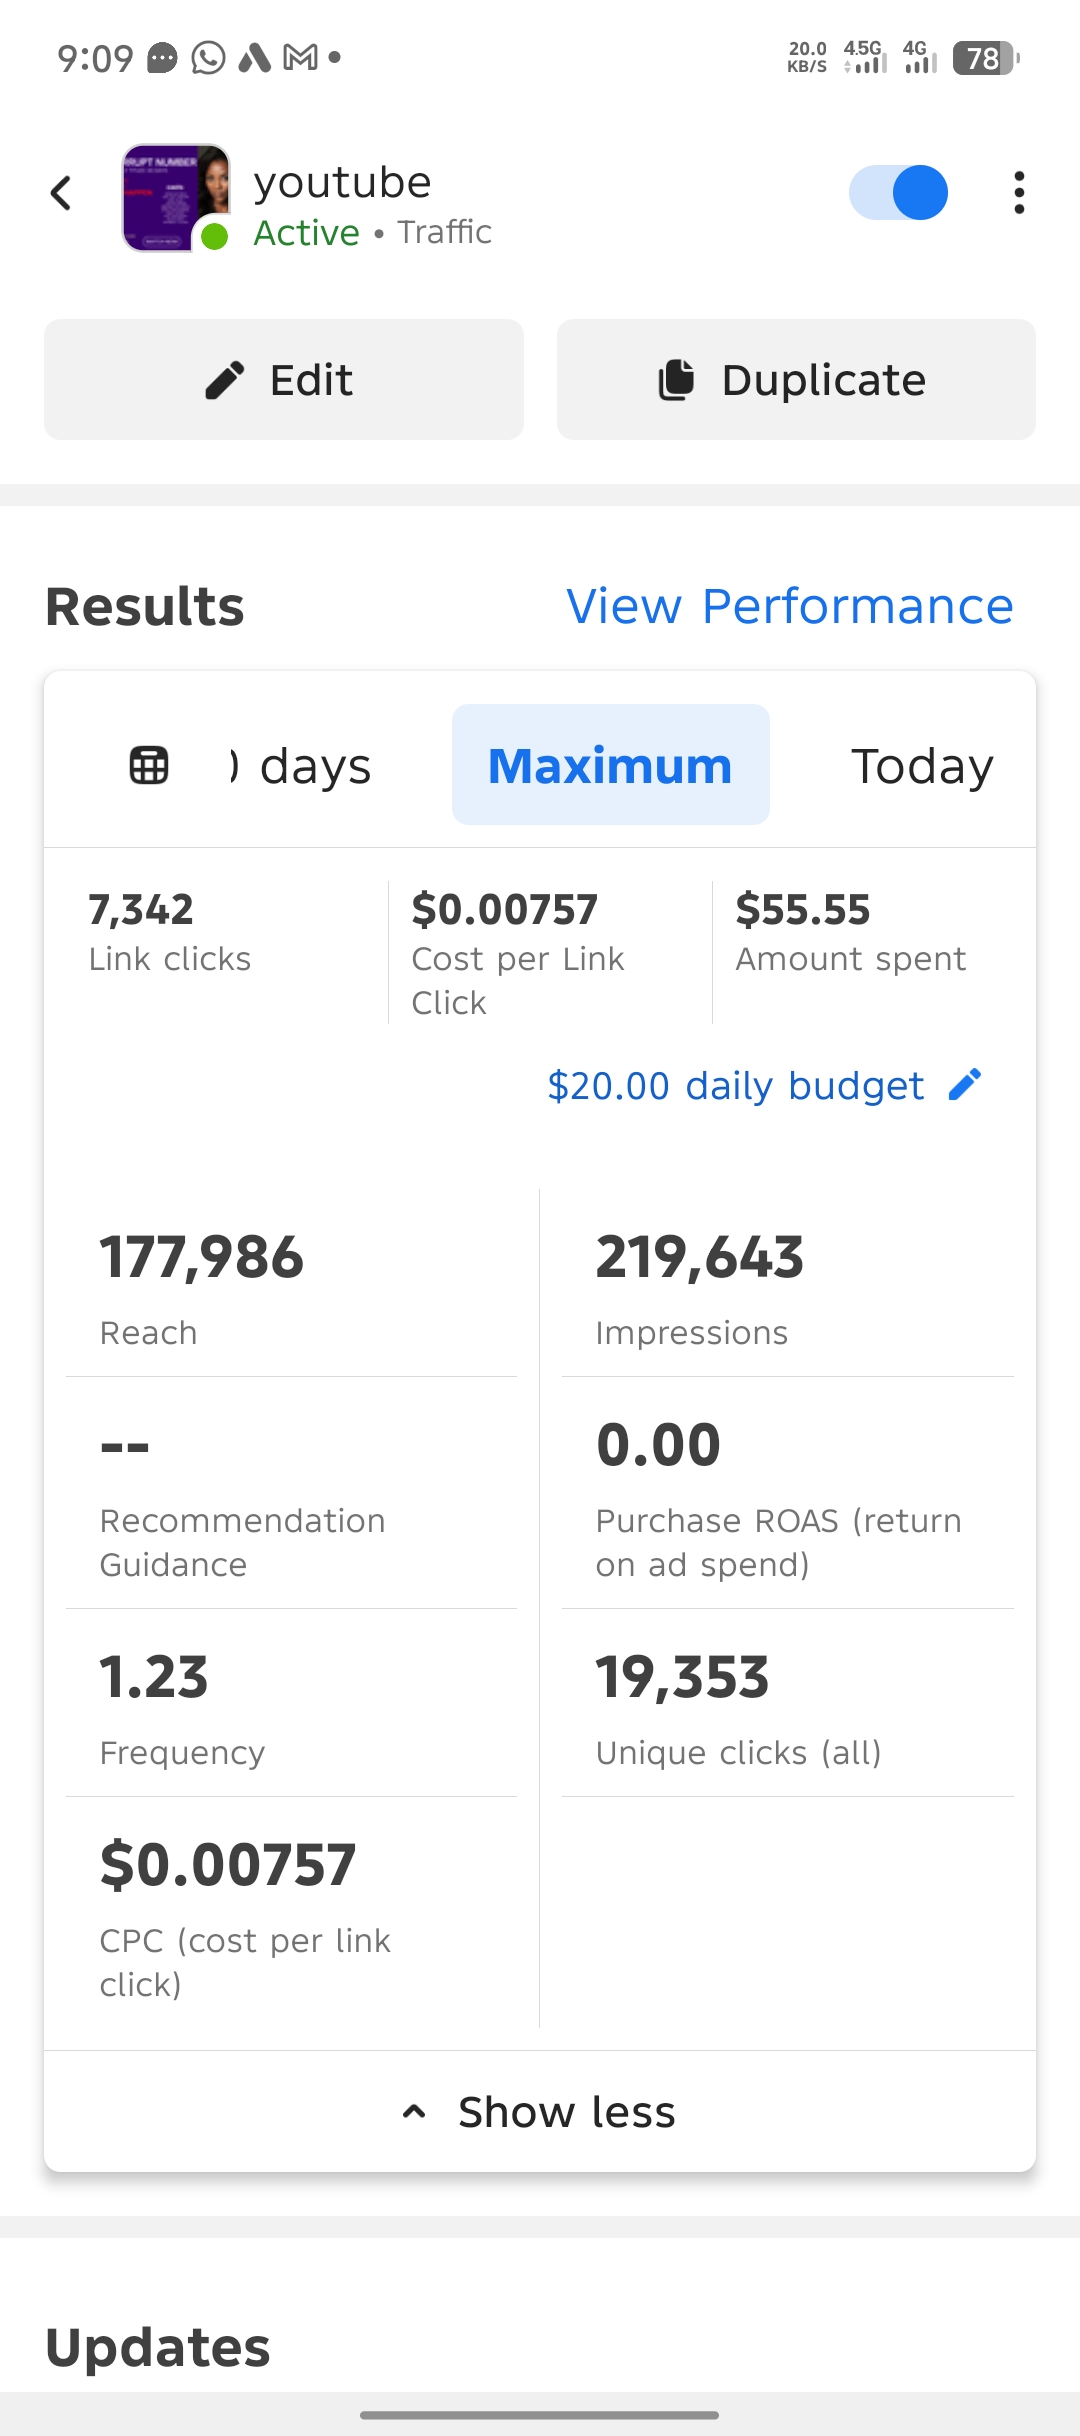Screen dimensions: 1080x2436
Task: Tap the WhatsApp notification icon in status bar
Action: (208, 58)
